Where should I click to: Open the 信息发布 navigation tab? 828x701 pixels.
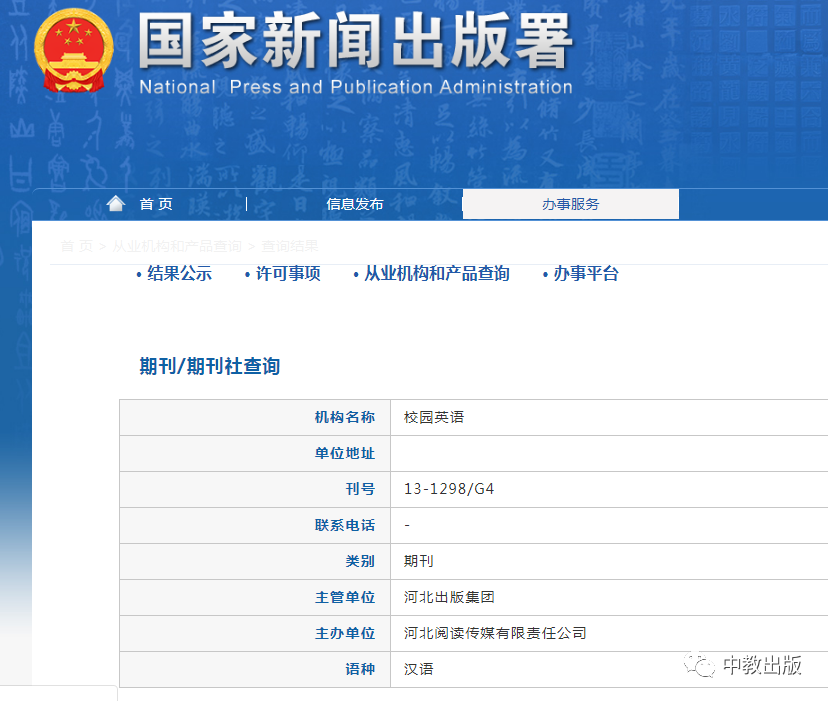click(x=354, y=204)
